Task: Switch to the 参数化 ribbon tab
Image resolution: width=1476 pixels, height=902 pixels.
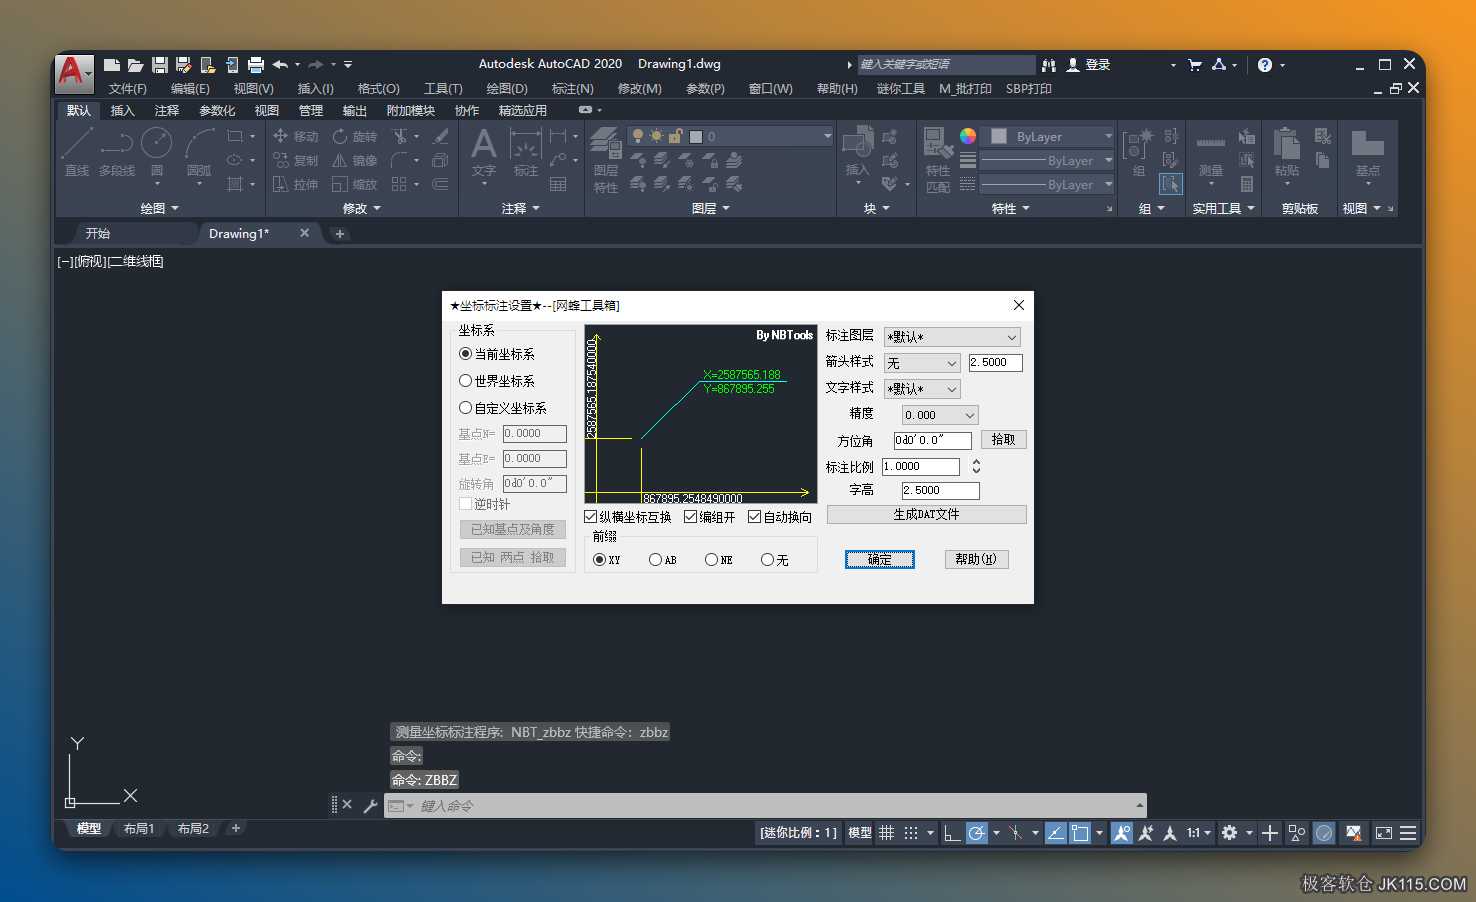Action: coord(217,111)
